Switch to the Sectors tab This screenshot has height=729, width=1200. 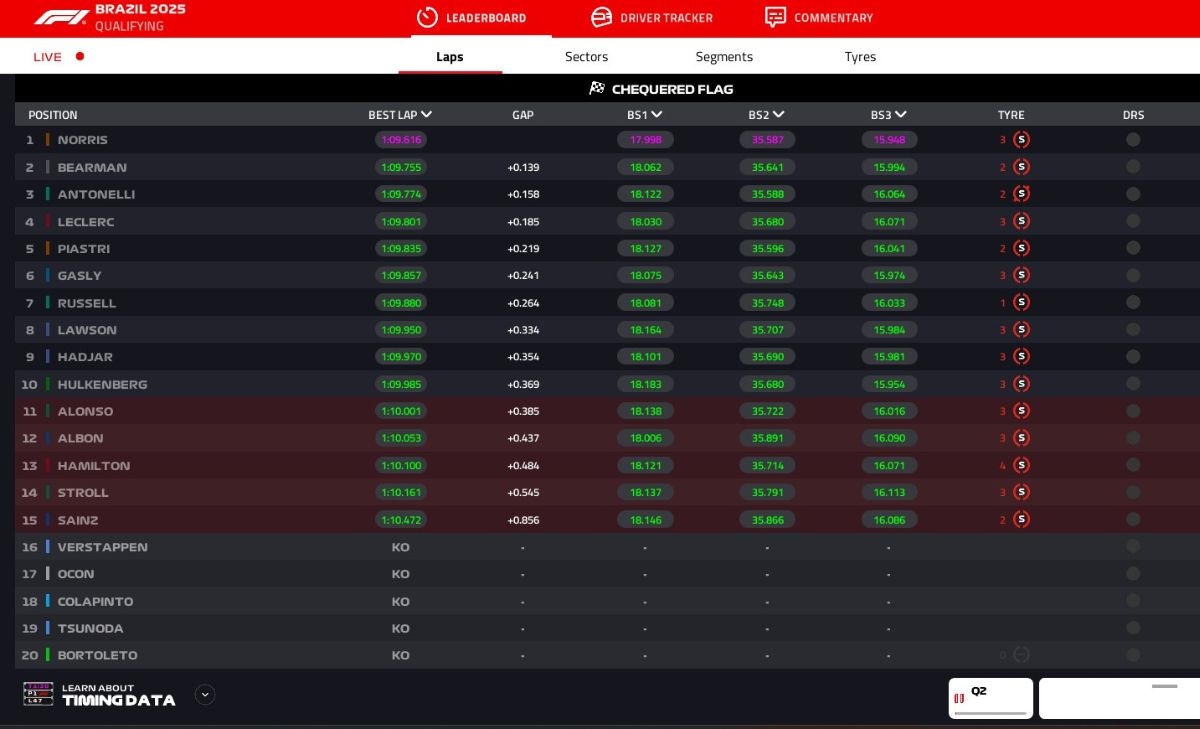586,57
